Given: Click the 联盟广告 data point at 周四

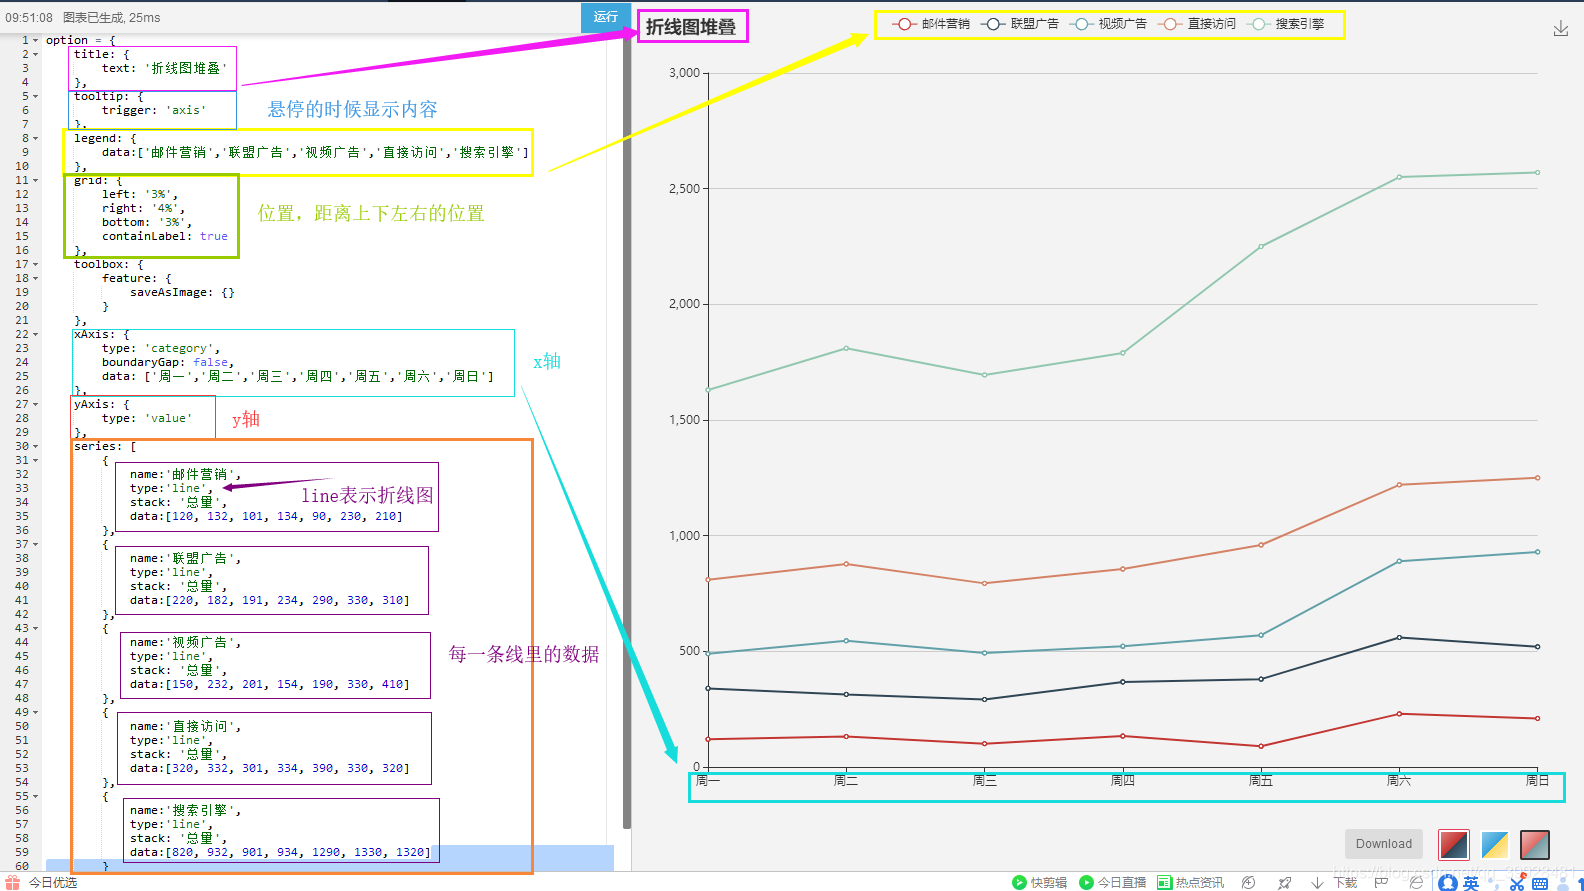Looking at the screenshot, I should click(x=1123, y=682).
